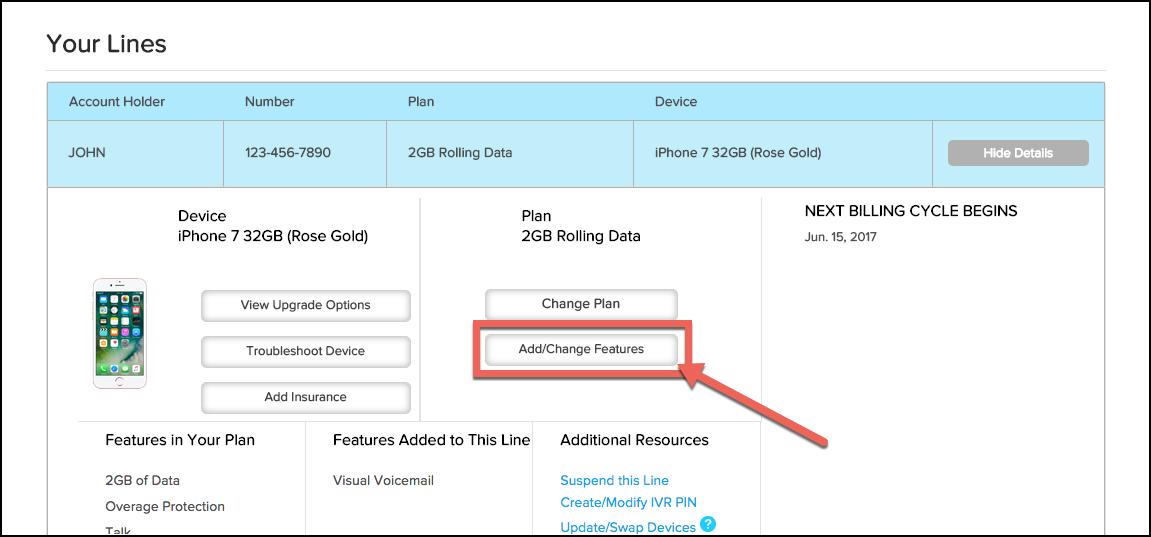Click the Your Lines page heading
The image size is (1151, 537).
pos(106,44)
